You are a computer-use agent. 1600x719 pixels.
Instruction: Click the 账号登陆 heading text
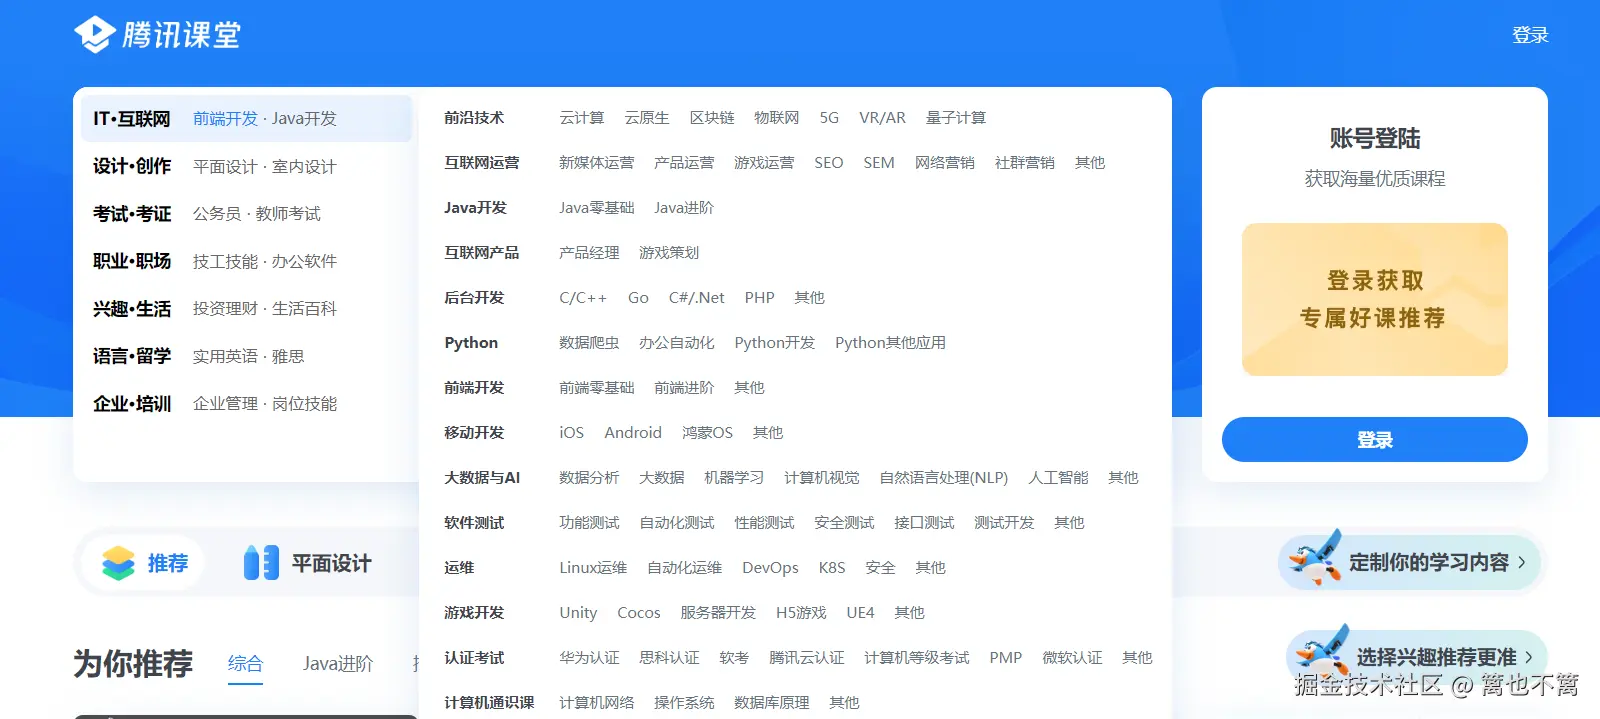click(x=1374, y=138)
